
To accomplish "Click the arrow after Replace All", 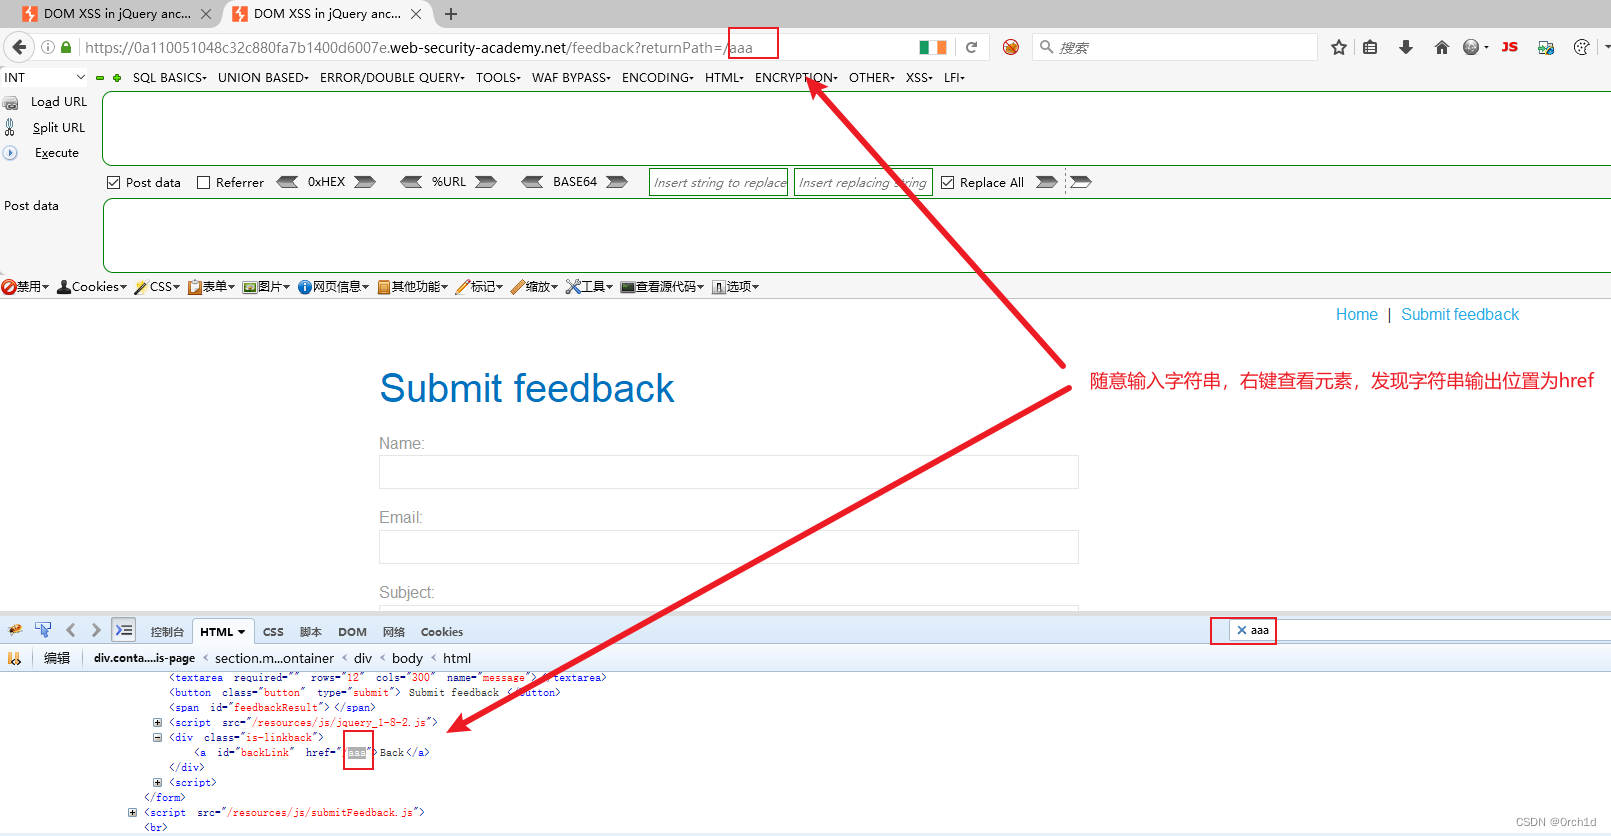I will point(1046,182).
